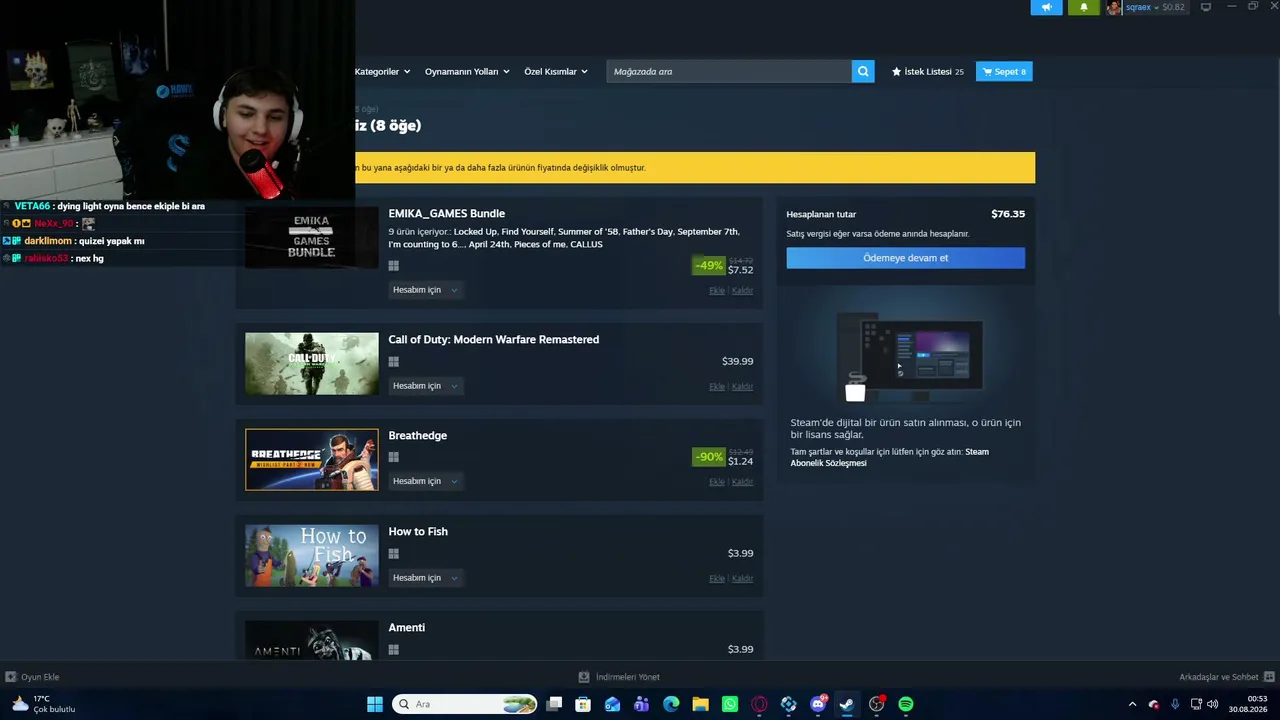Click the downloads icon beside İndirmeleri Yönet
The width and height of the screenshot is (1280, 720).
coord(584,677)
